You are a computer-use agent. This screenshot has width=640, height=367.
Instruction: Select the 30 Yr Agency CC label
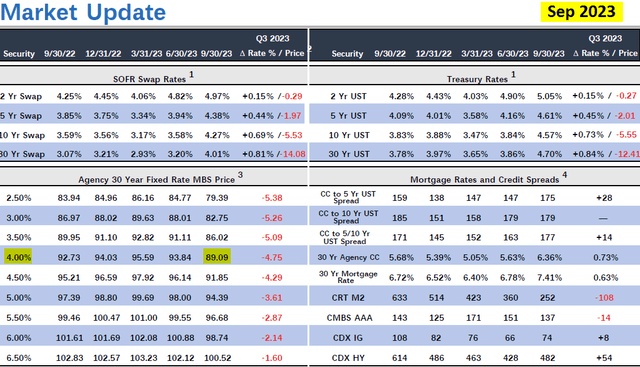pyautogui.click(x=348, y=258)
